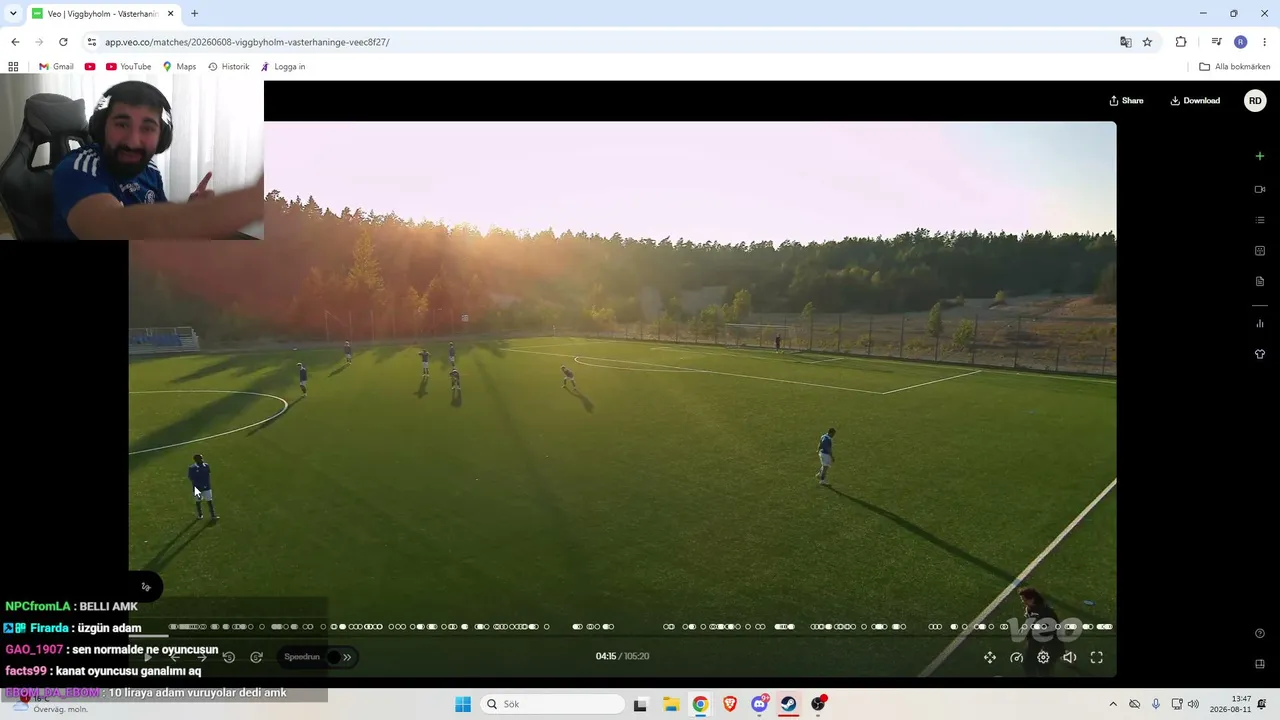Open Steam from taskbar
The width and height of the screenshot is (1280, 720).
coord(789,704)
